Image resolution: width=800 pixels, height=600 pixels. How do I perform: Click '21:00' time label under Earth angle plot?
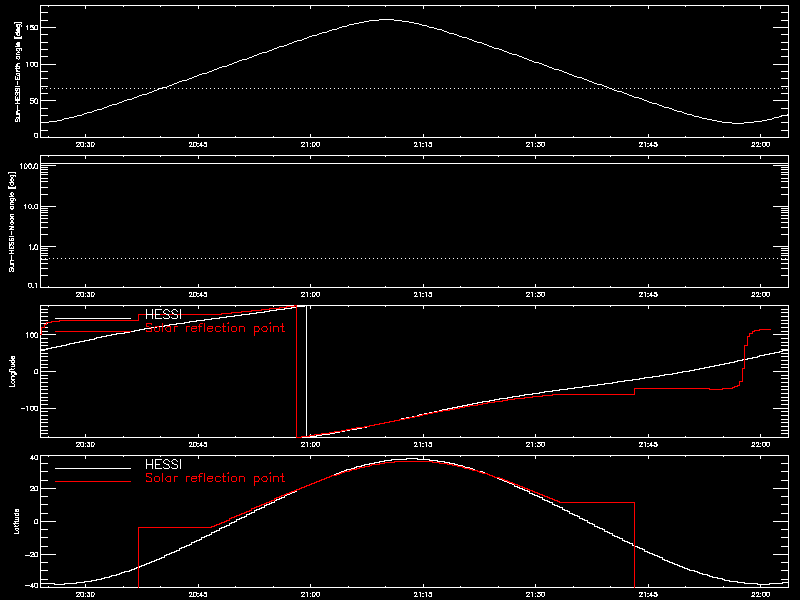coord(310,145)
